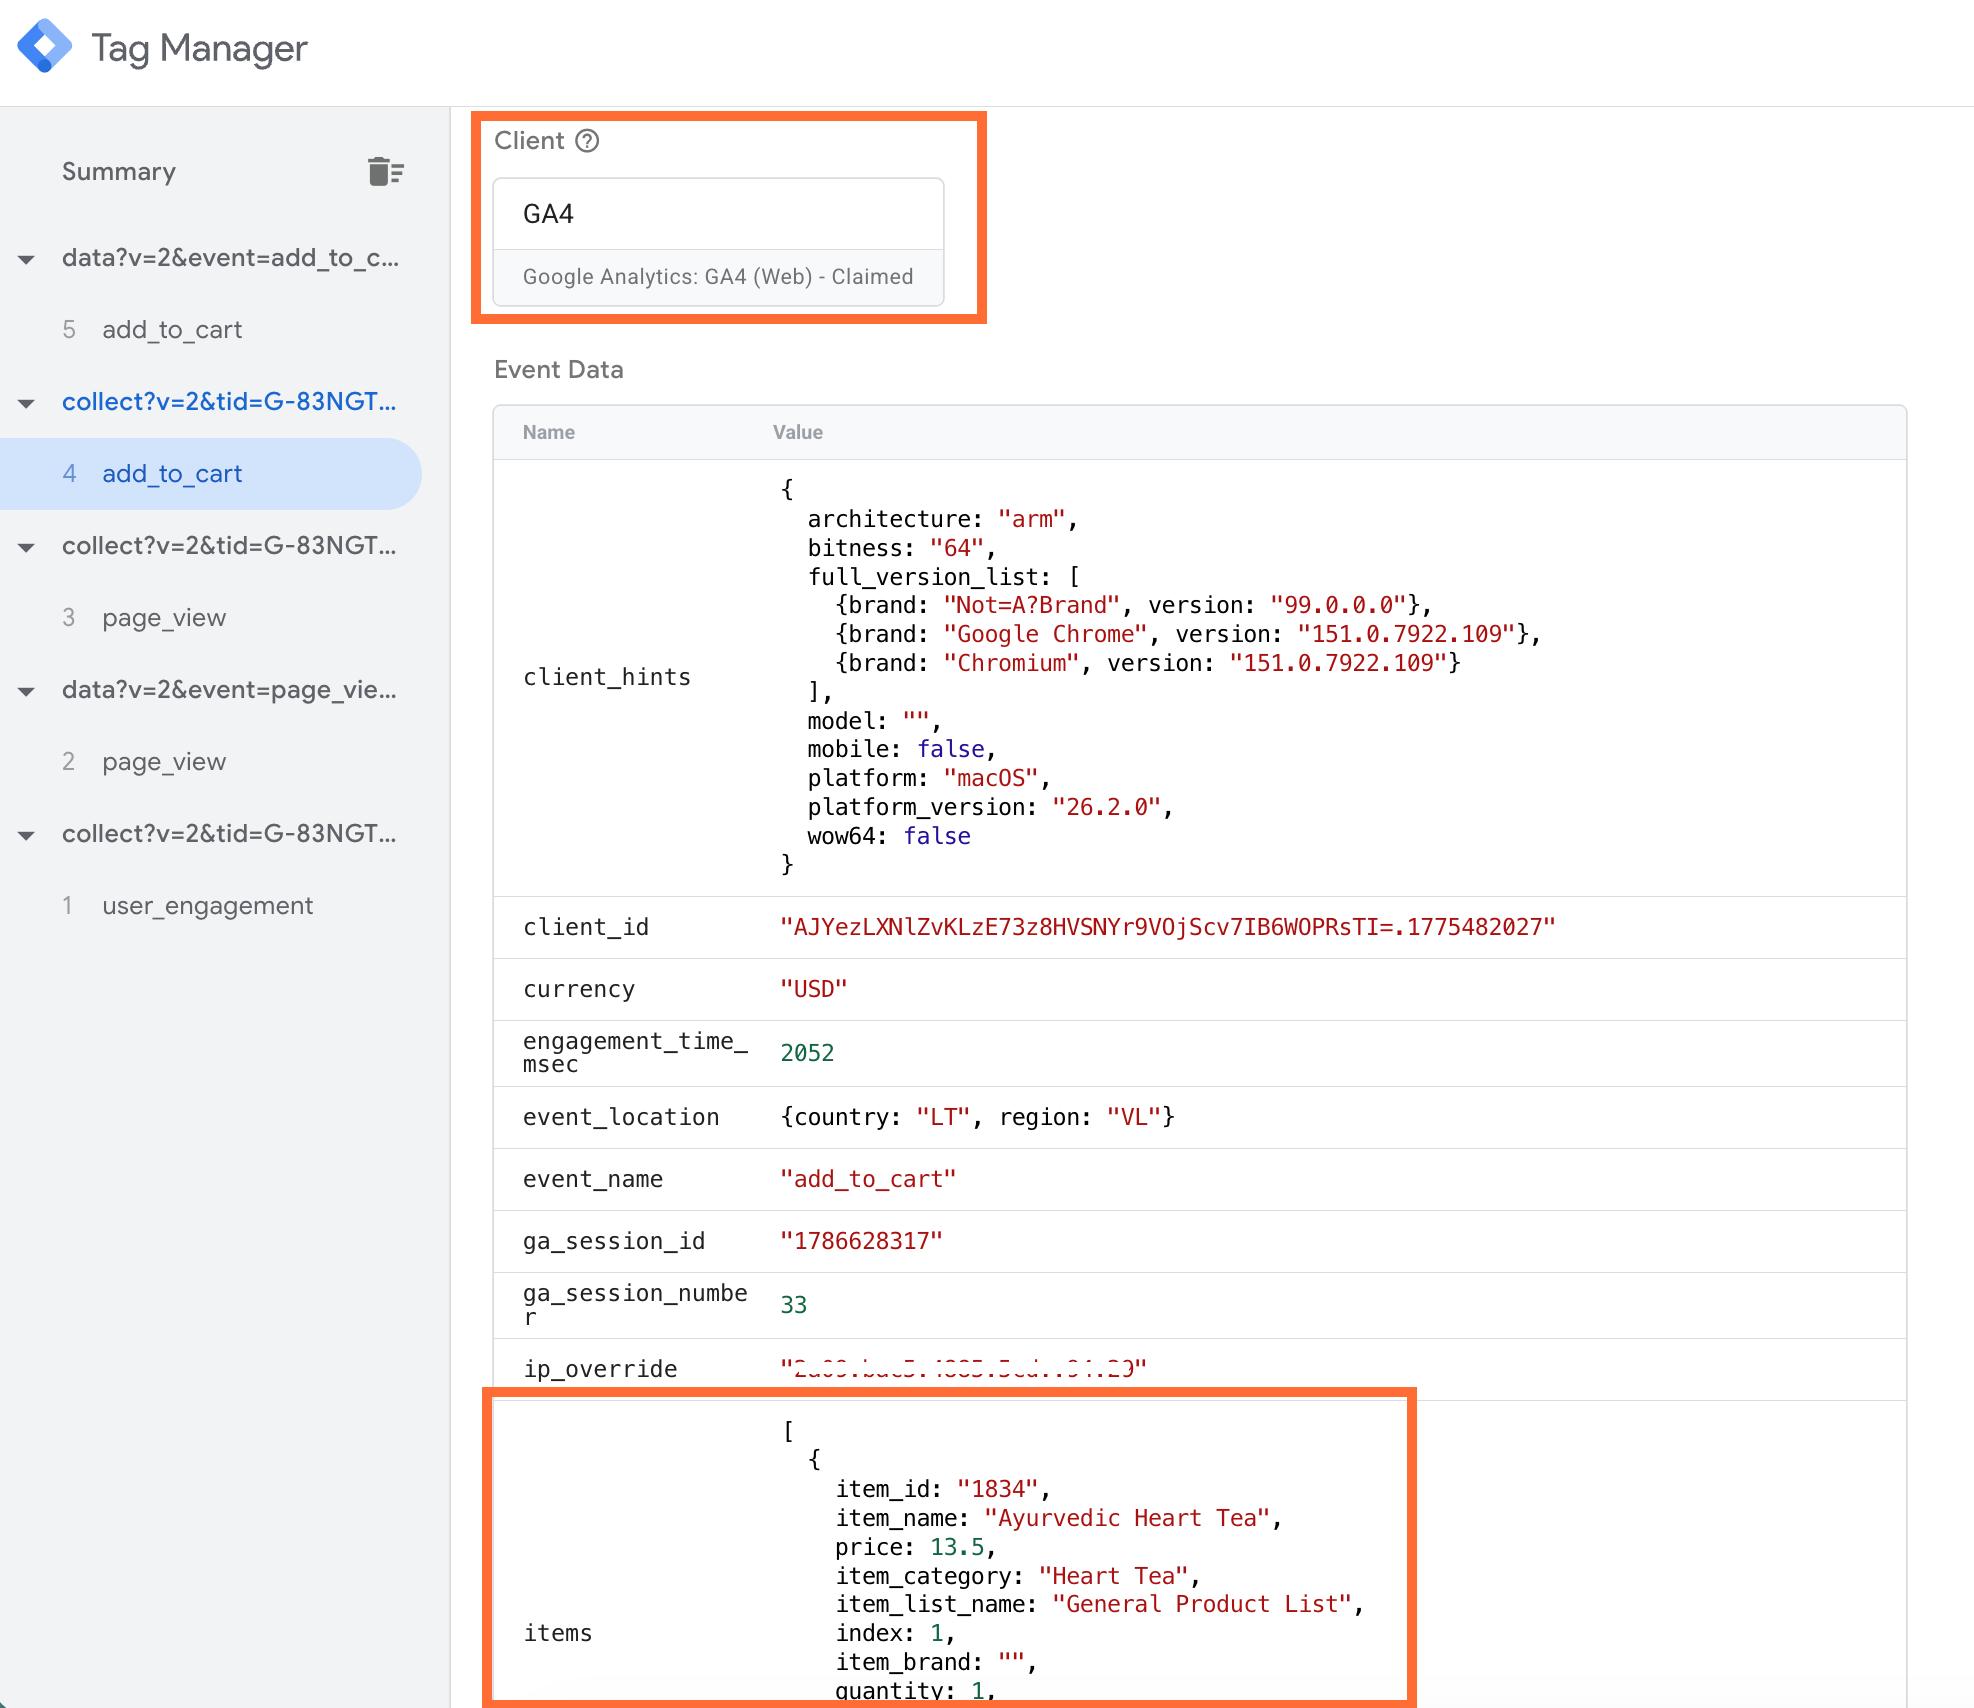Collapse the arrow of the request holding user_engagement
Viewport: 1974px width, 1708px height.
pyautogui.click(x=27, y=836)
